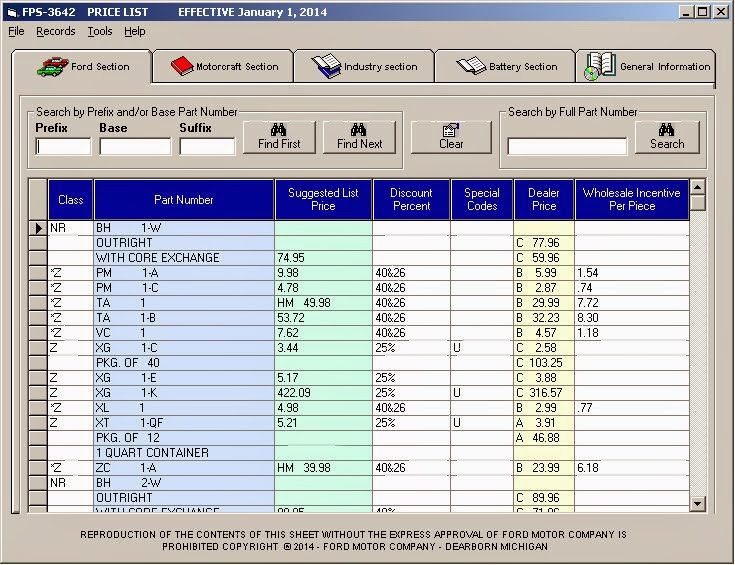Screen dimensions: 735x565
Task: Switch to the Industry section tab
Action: [364, 66]
